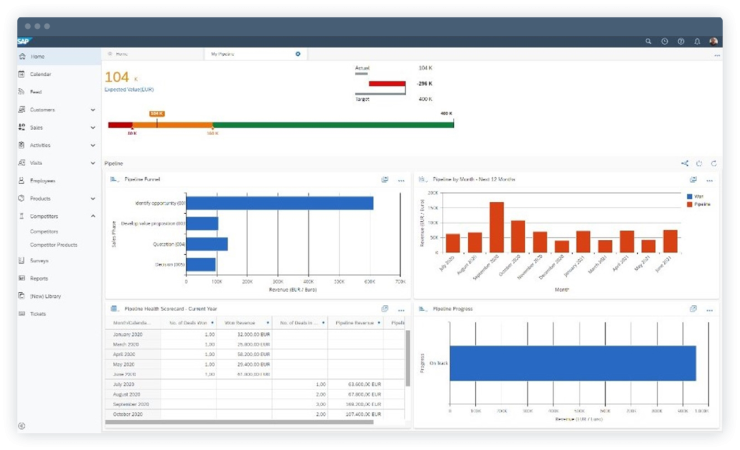Expand the Customers menu chevron
This screenshot has width=740, height=450.
click(93, 109)
